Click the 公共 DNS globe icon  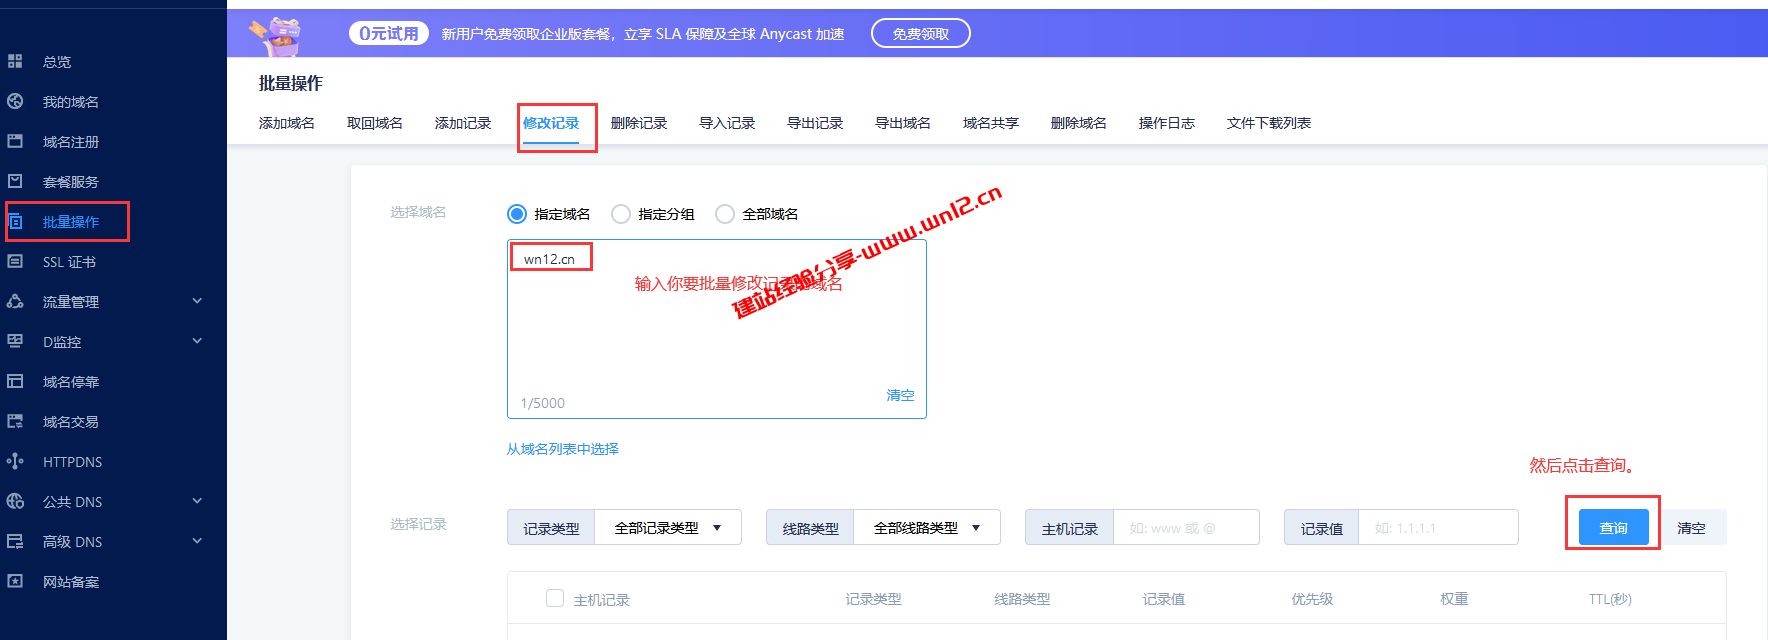pos(15,501)
